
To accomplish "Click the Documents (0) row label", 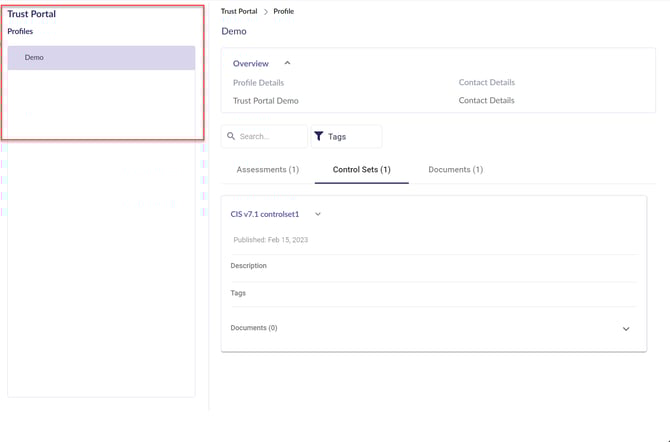I will click(x=254, y=328).
